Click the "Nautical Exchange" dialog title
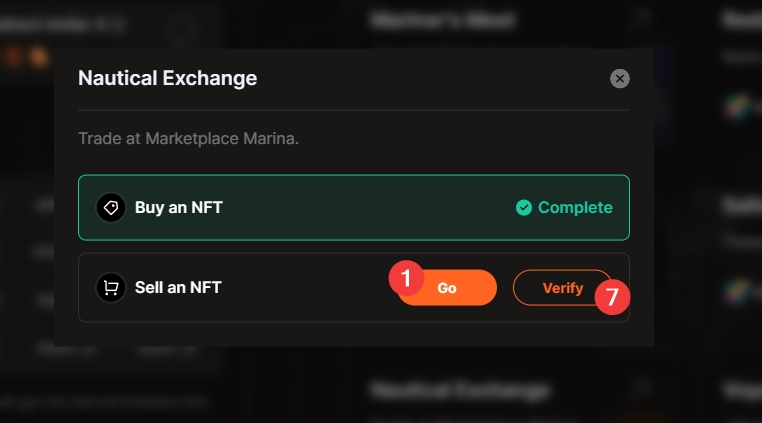The width and height of the screenshot is (762, 423). click(x=167, y=78)
